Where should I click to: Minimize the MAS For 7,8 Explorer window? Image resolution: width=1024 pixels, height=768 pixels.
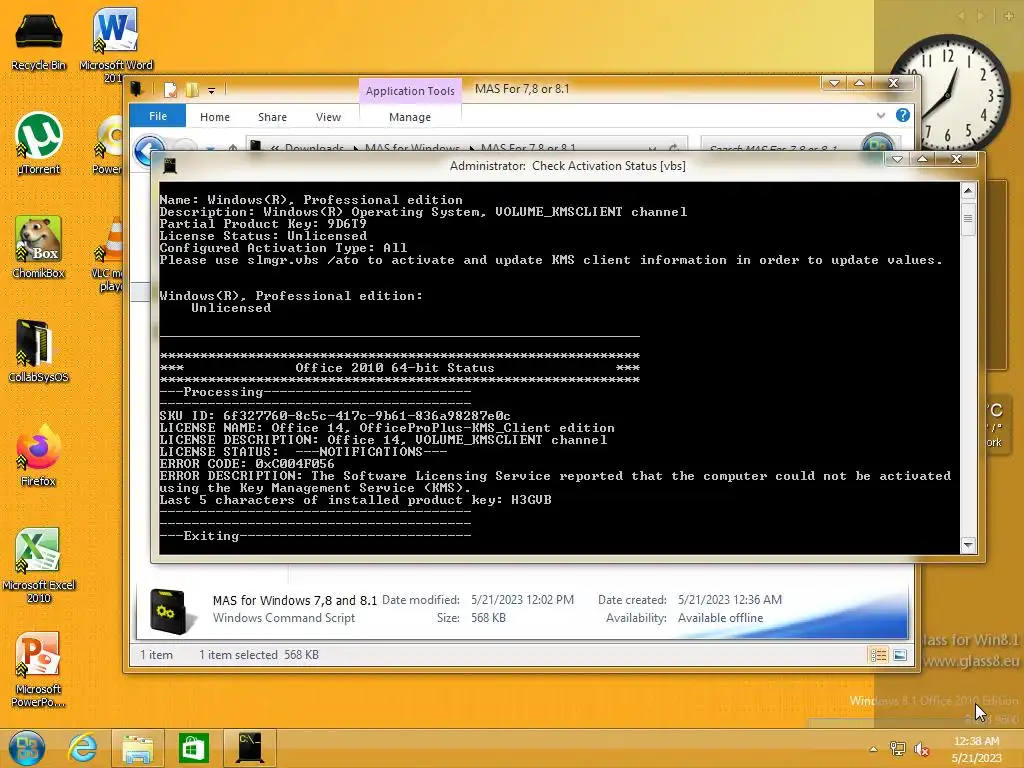pyautogui.click(x=834, y=83)
